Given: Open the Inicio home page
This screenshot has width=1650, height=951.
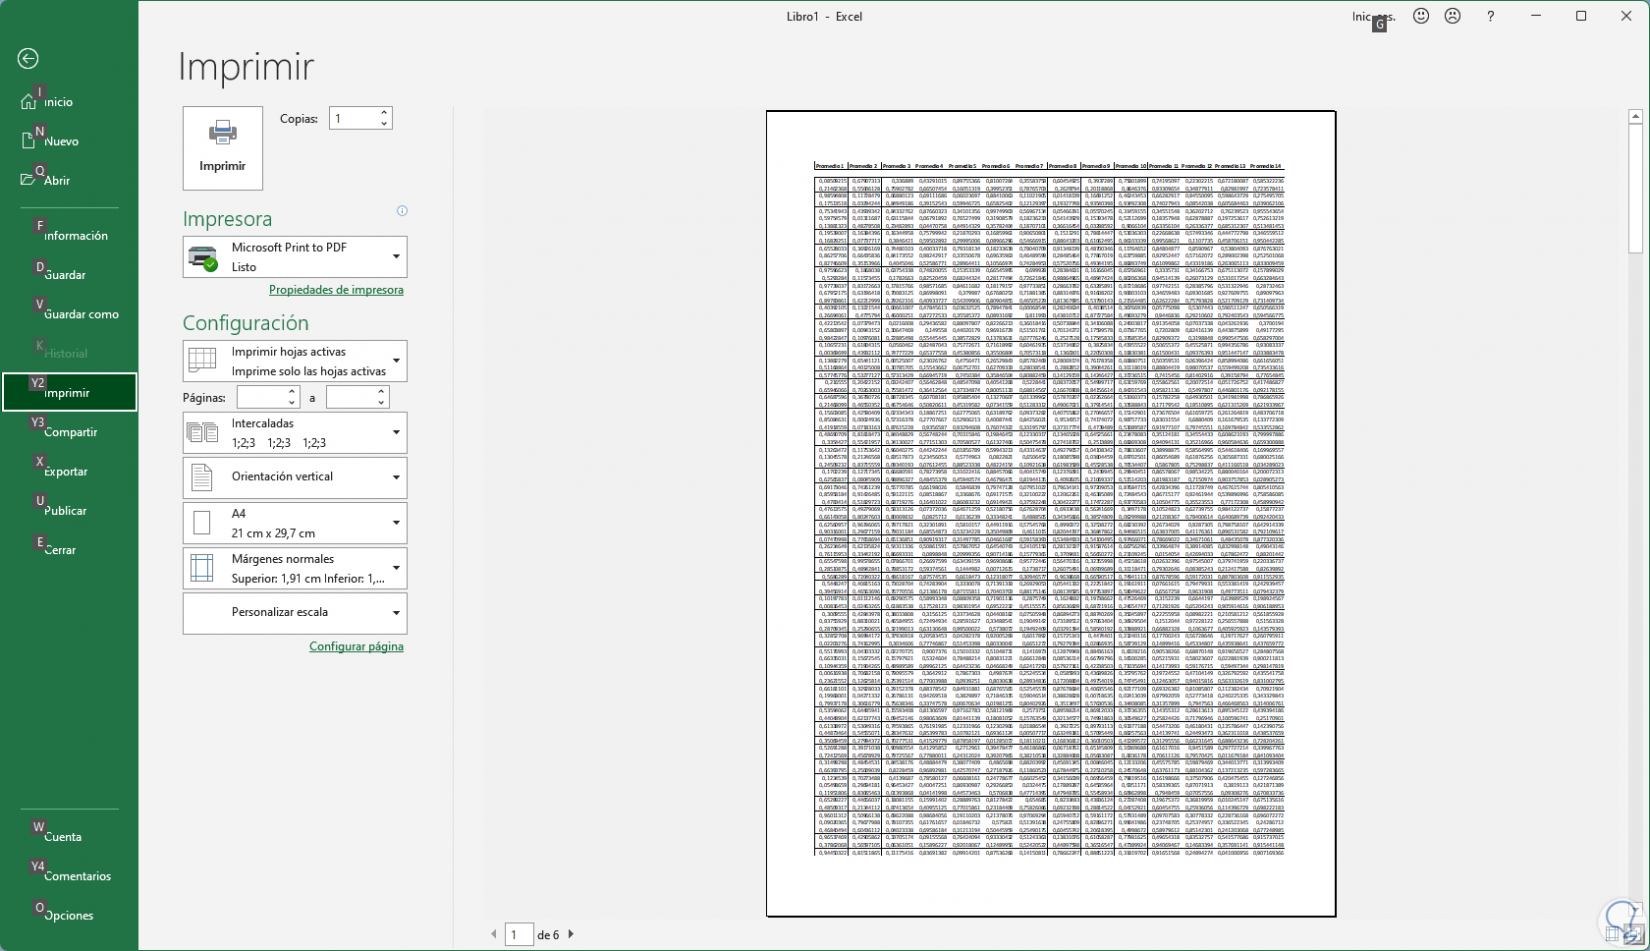Looking at the screenshot, I should click(x=69, y=102).
